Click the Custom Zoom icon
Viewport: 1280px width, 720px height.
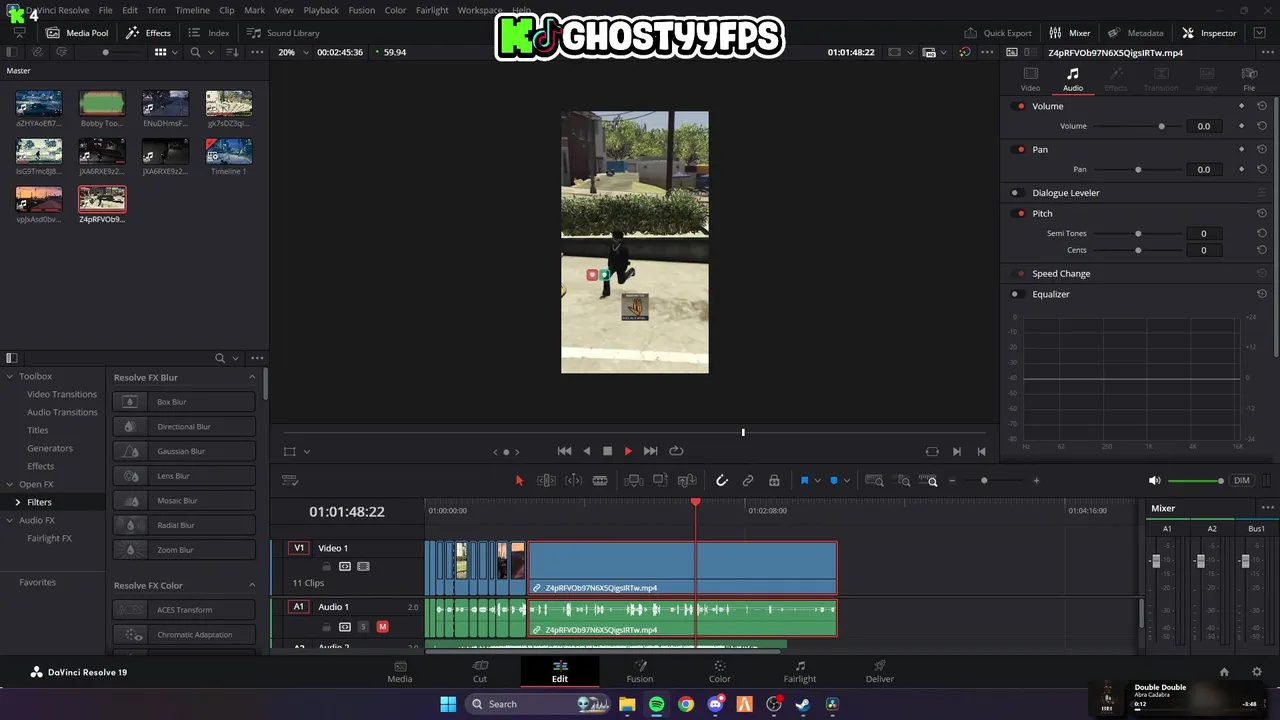tap(930, 481)
